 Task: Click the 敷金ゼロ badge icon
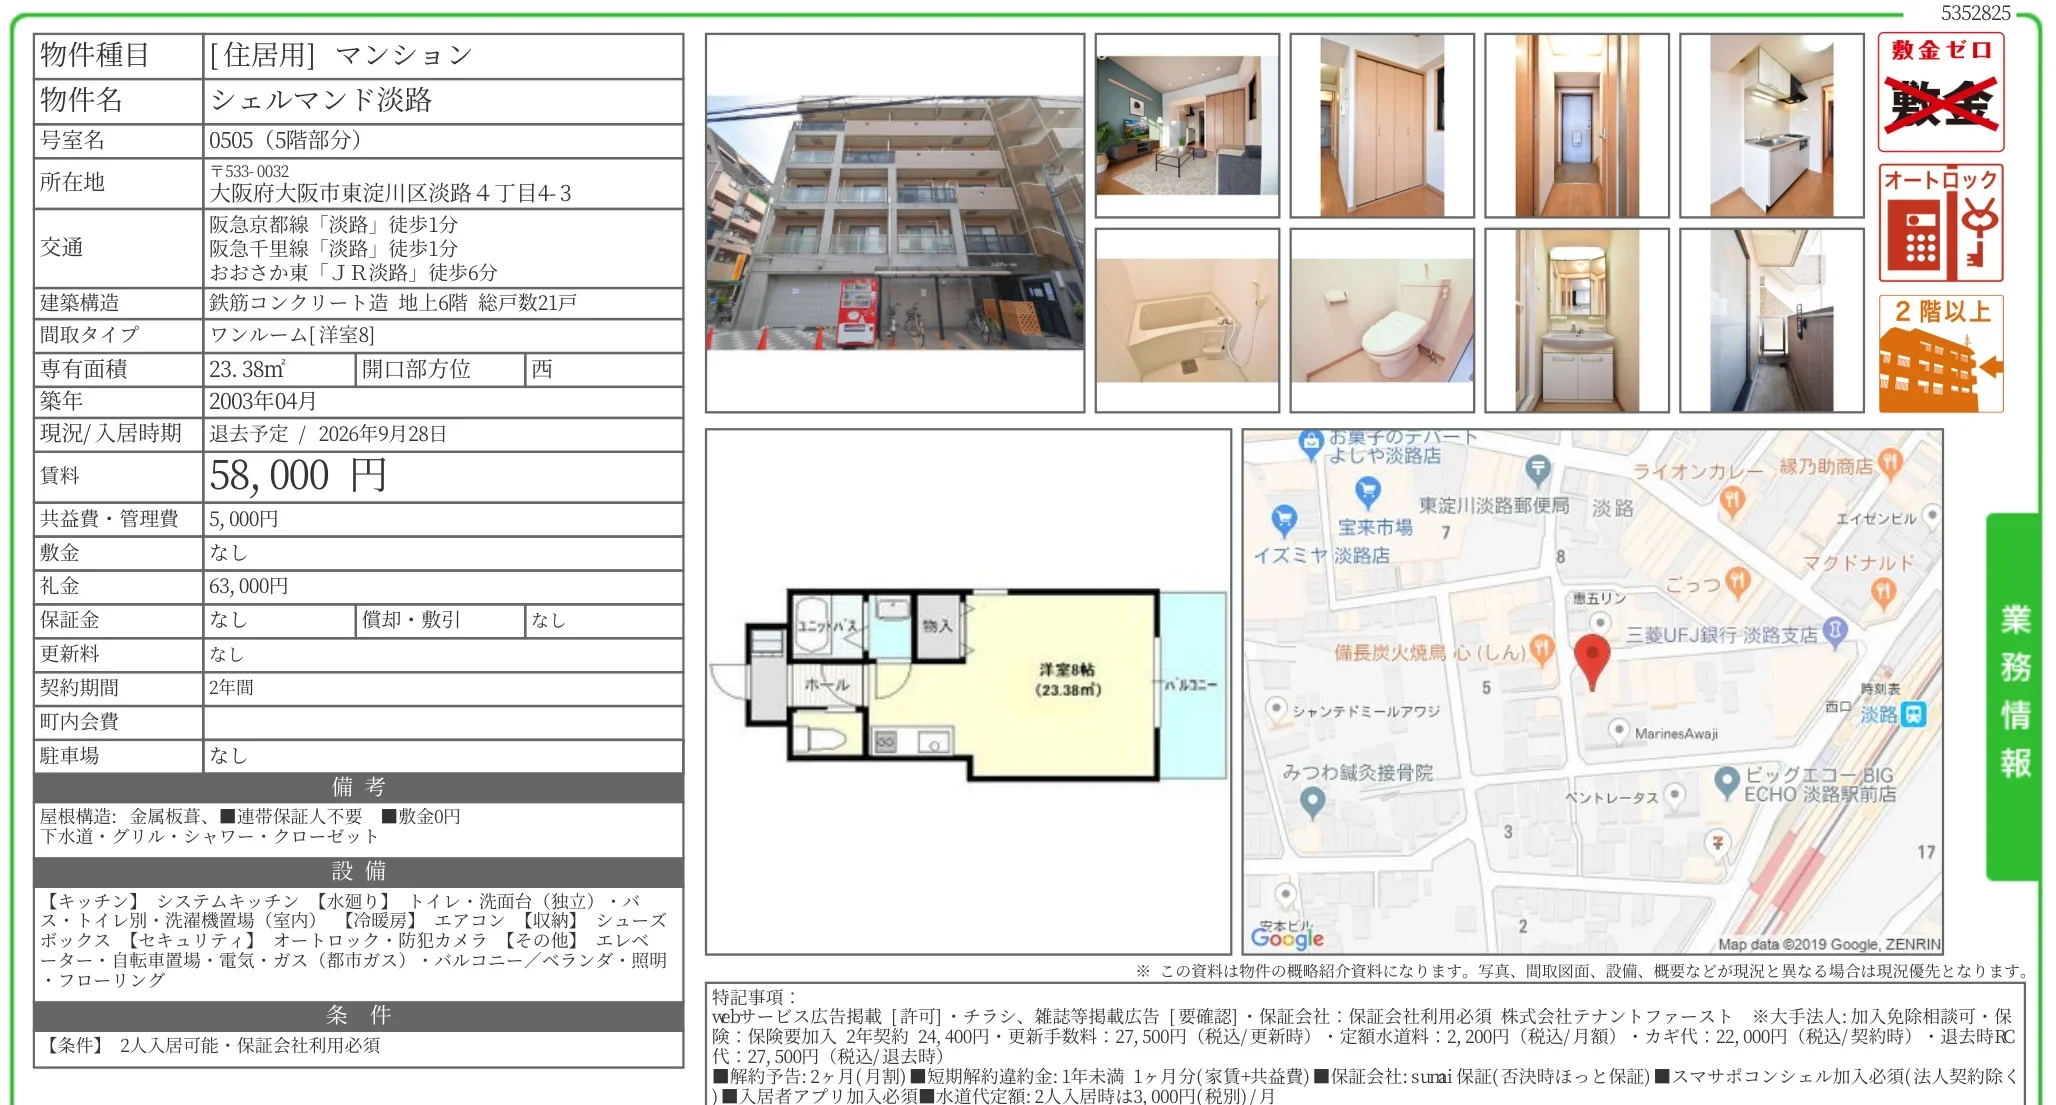click(x=1940, y=92)
